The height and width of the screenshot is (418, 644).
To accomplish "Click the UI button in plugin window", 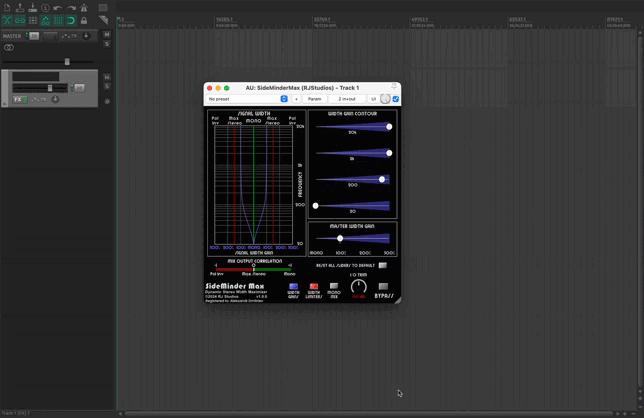I will (373, 99).
